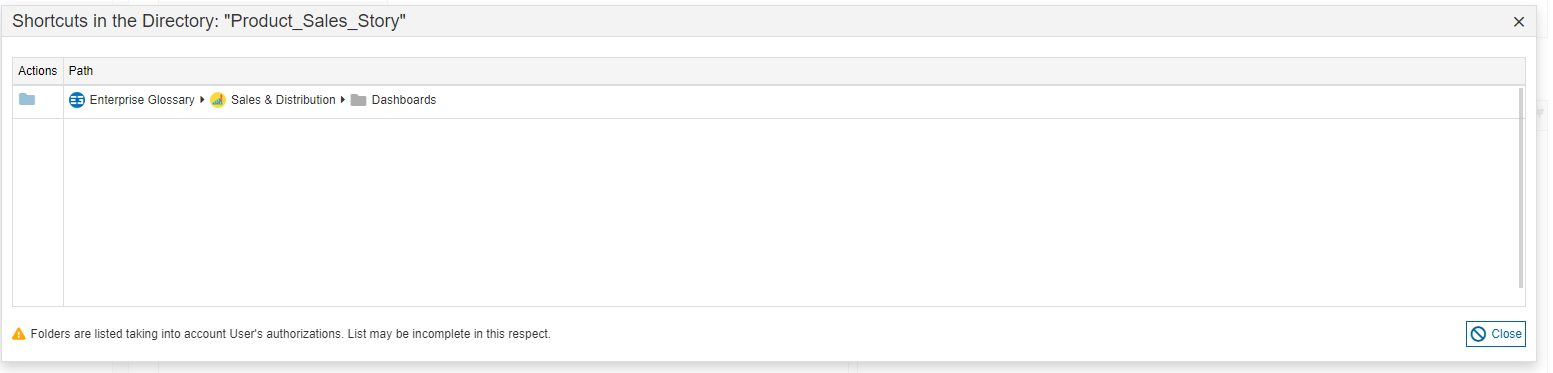Image resolution: width=1553 pixels, height=373 pixels.
Task: Click the Sales & Distribution chart icon
Action: pyautogui.click(x=218, y=100)
